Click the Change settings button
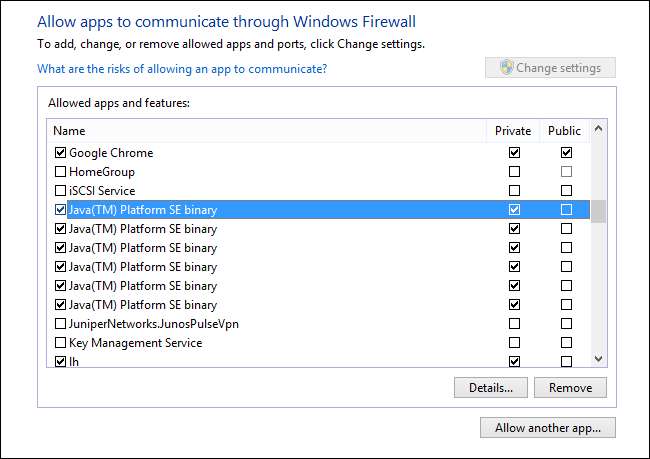This screenshot has height=459, width=650. point(550,68)
